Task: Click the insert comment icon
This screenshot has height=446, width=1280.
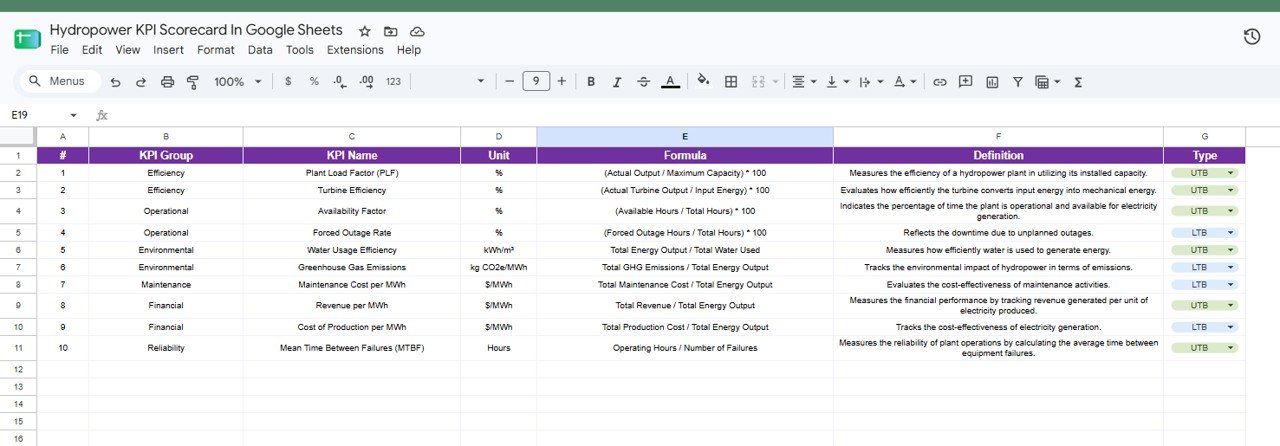Action: point(966,82)
